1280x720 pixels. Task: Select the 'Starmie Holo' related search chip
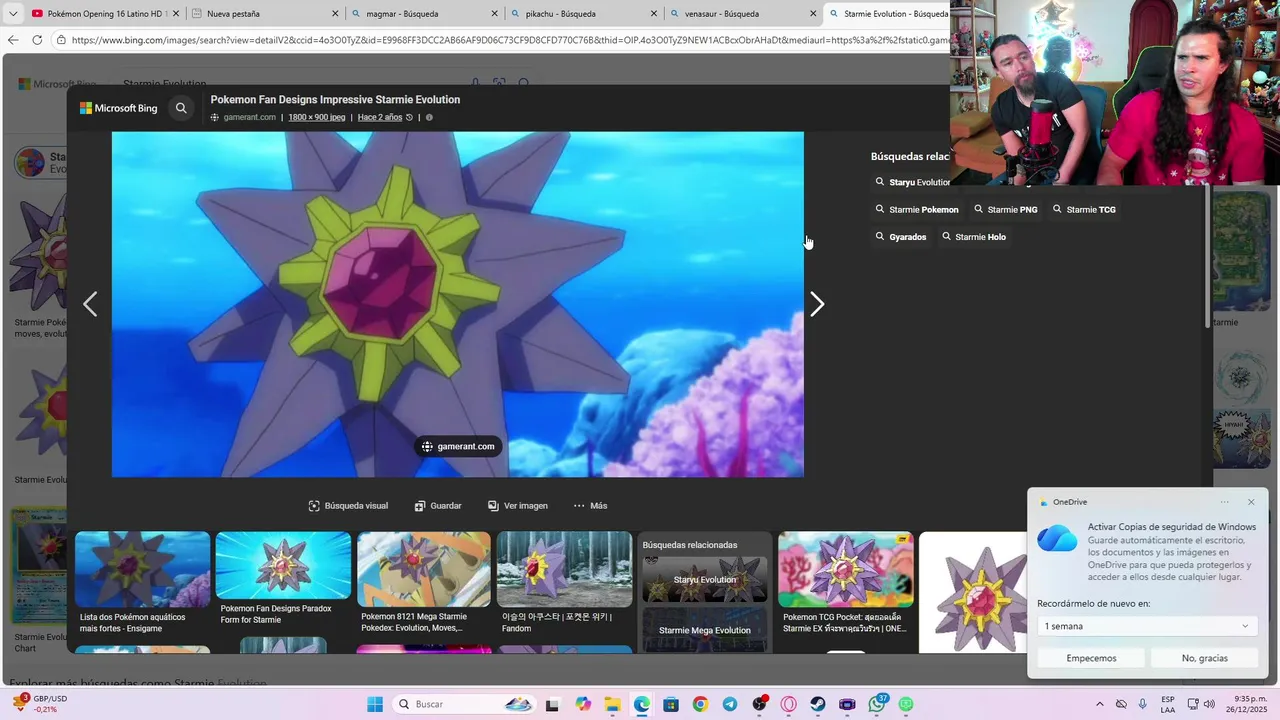tap(974, 237)
